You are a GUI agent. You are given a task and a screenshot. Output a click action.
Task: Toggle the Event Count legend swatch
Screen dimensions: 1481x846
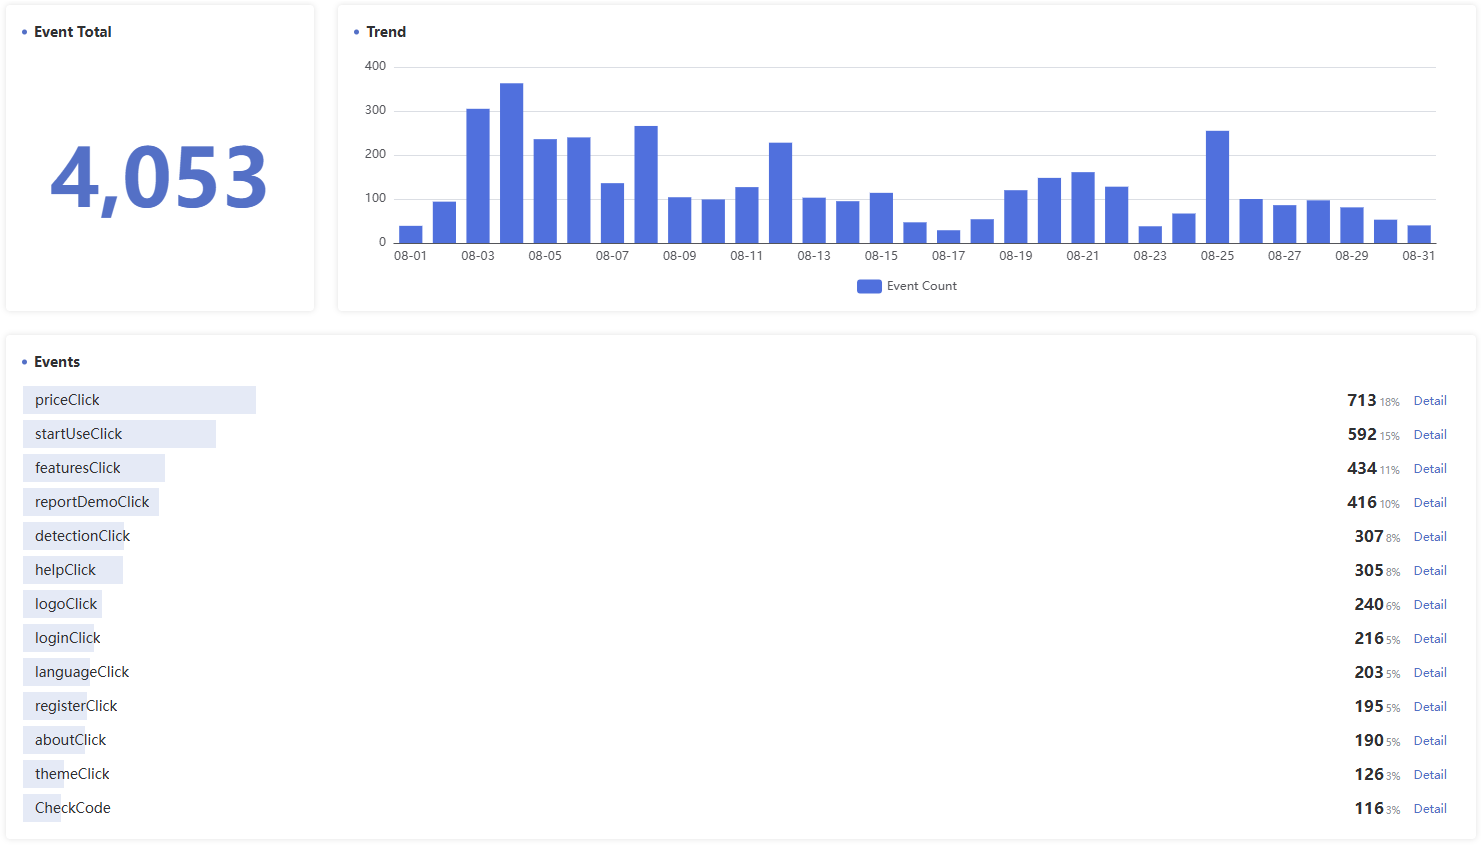pos(869,286)
